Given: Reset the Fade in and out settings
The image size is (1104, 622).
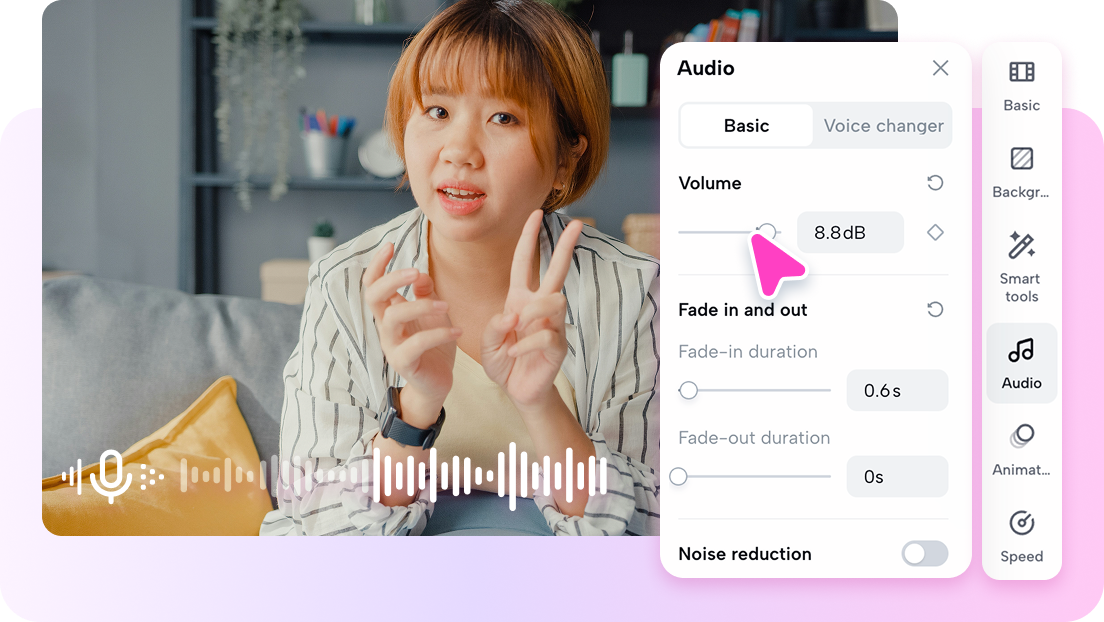Looking at the screenshot, I should (935, 309).
